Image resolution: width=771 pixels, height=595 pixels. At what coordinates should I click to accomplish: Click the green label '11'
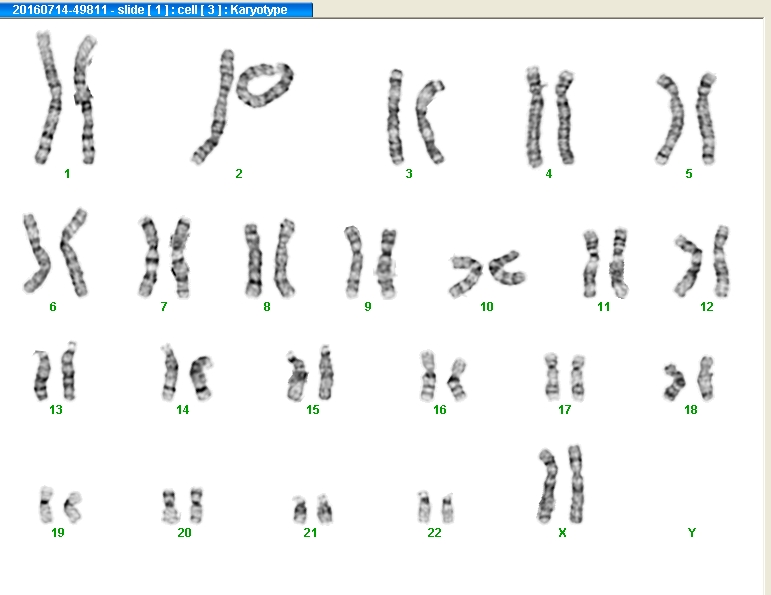(x=604, y=307)
